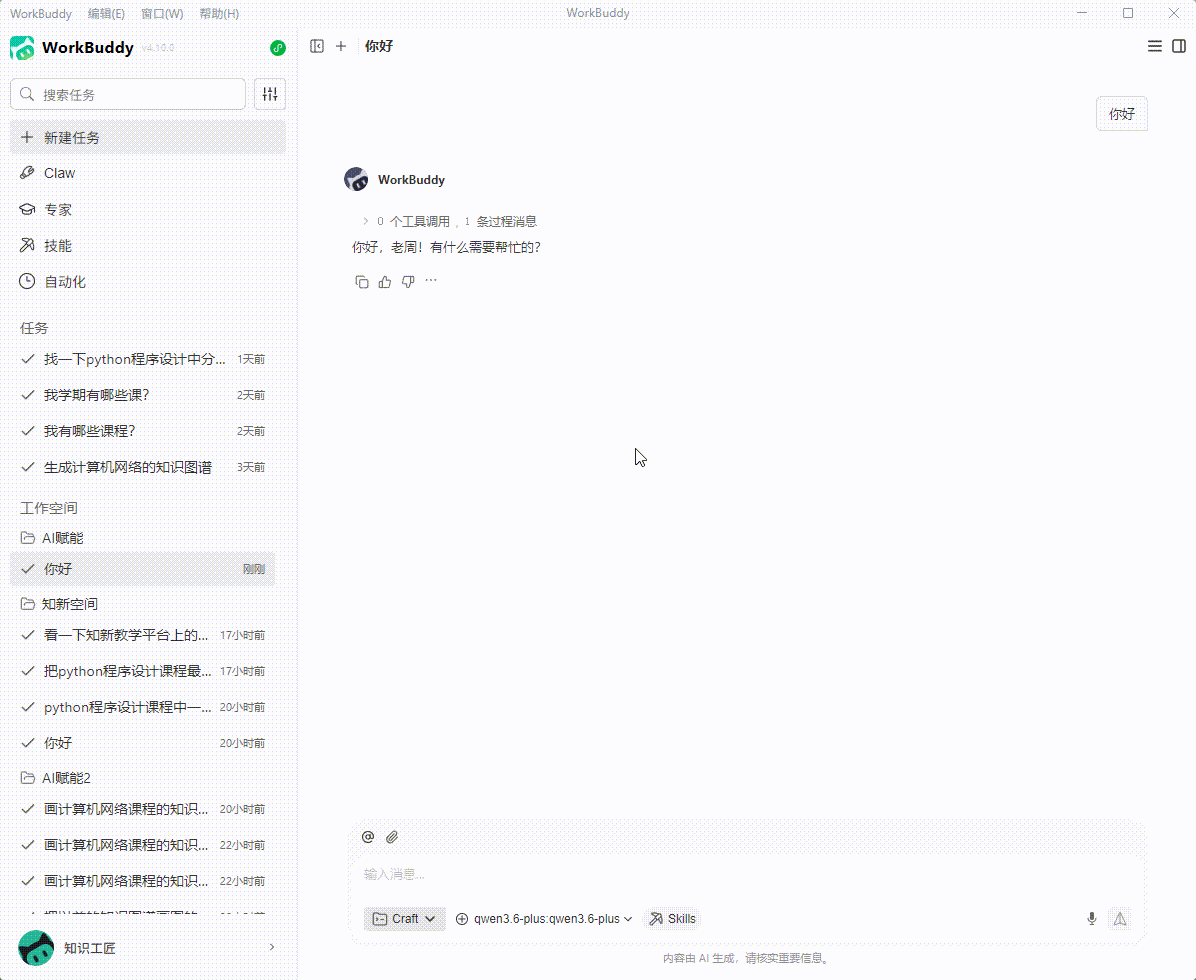Select Claw in the sidebar

click(x=60, y=172)
